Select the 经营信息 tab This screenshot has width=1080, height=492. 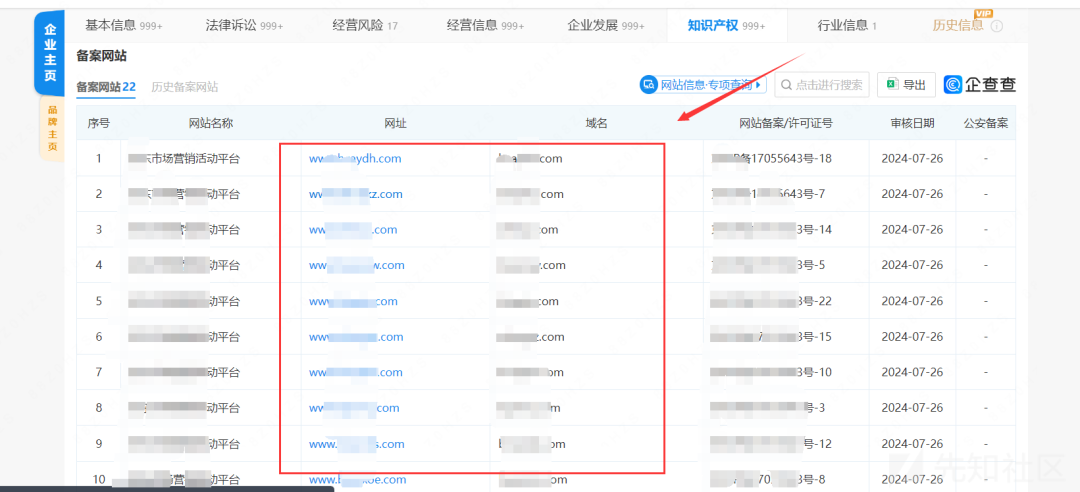486,25
